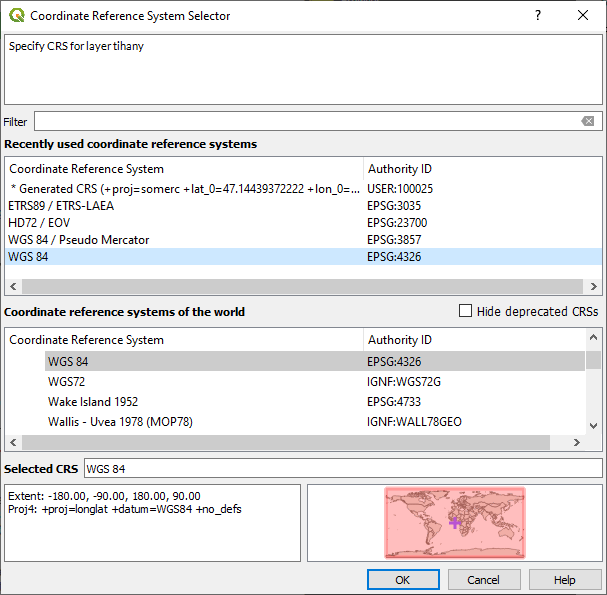Select WGS 84 in the world CRS tree
This screenshot has height=595, width=607.
pyautogui.click(x=314, y=362)
